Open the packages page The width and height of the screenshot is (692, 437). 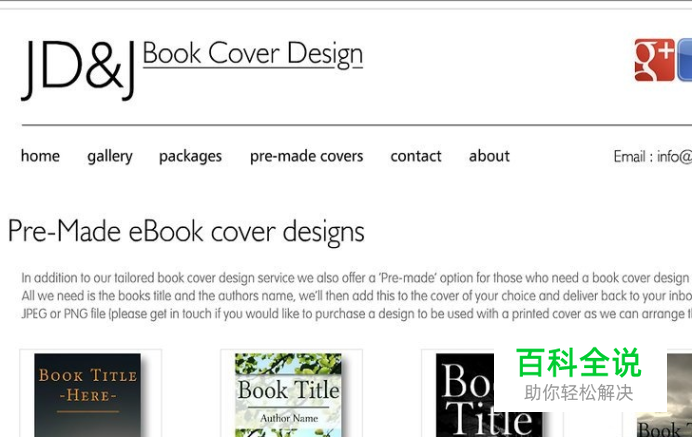[x=190, y=156]
